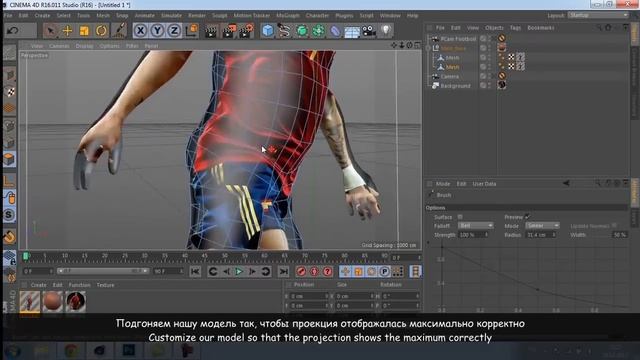Toggle visibility dots for Camera object
640x360 pixels.
pos(489,76)
